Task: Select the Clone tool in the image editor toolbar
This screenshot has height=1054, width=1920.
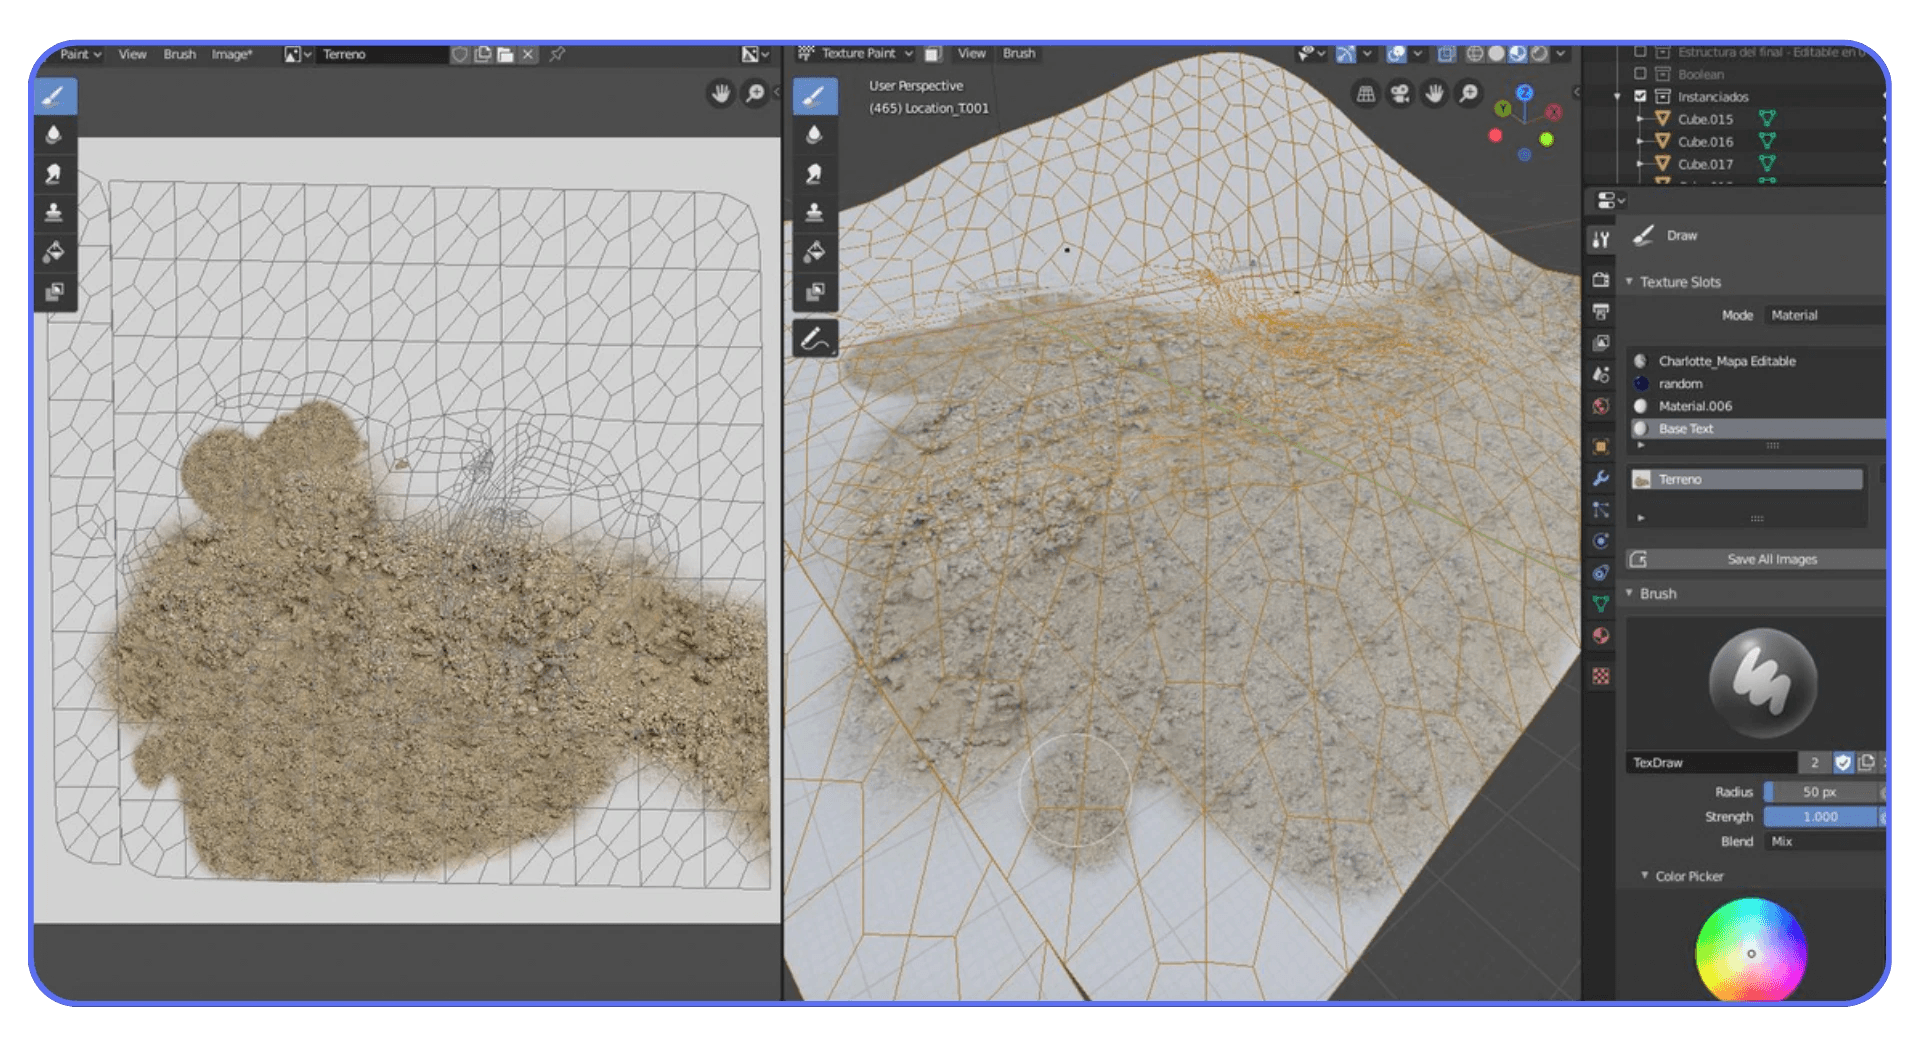Action: (x=55, y=211)
